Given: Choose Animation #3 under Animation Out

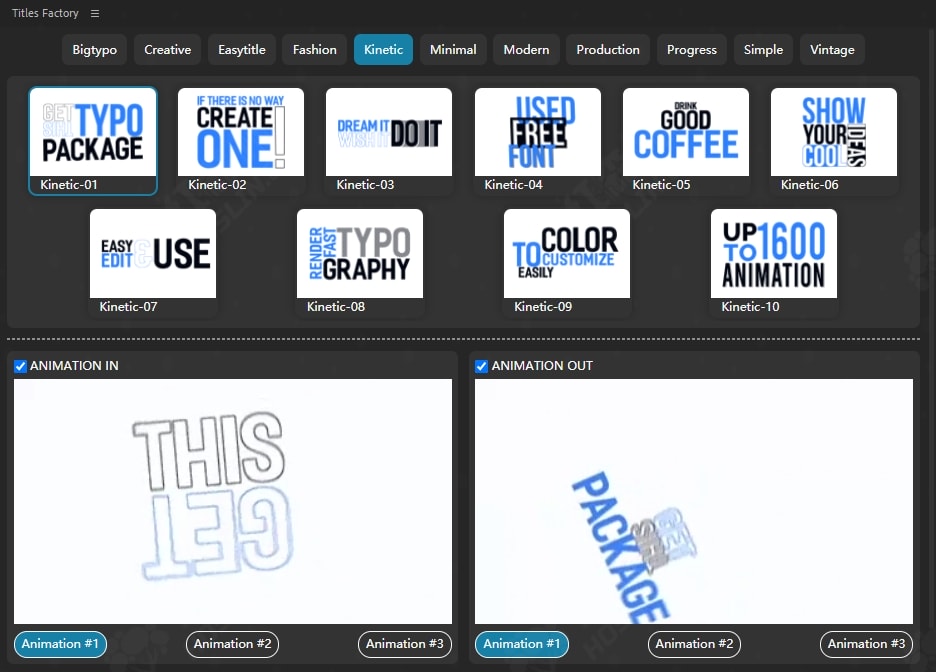Looking at the screenshot, I should pyautogui.click(x=866, y=644).
